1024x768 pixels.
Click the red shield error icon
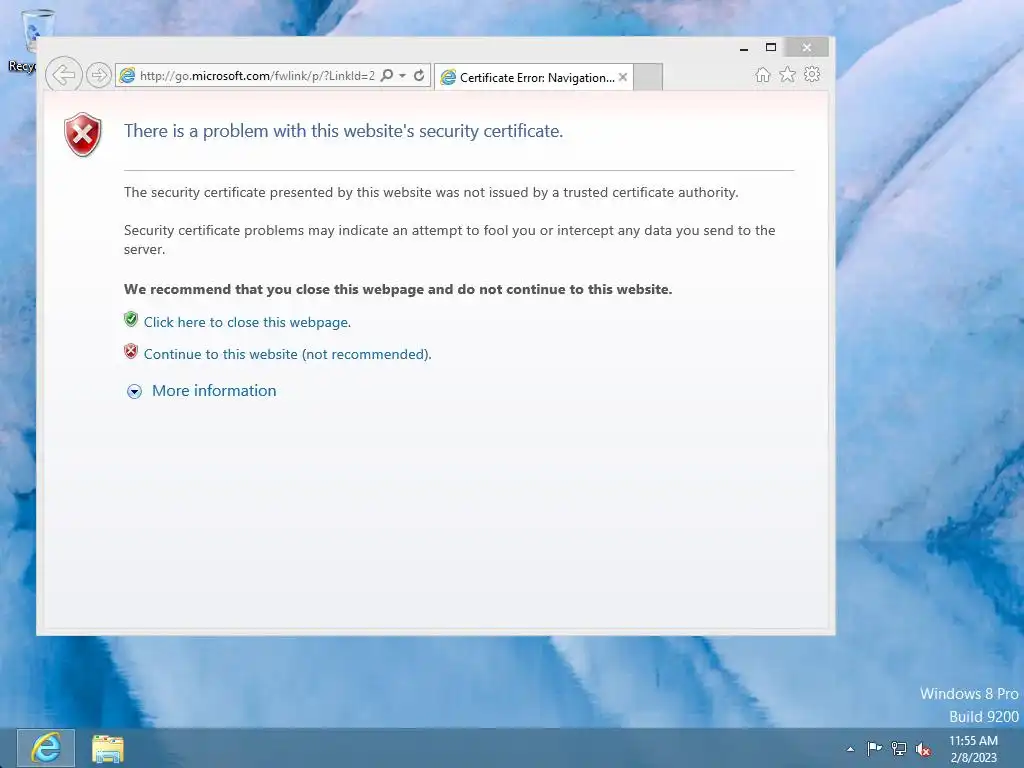coord(83,135)
